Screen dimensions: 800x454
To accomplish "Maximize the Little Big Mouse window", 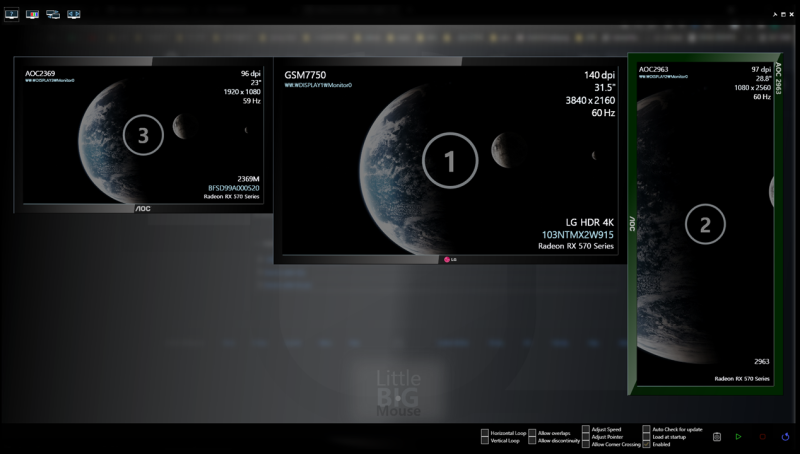I will point(783,15).
